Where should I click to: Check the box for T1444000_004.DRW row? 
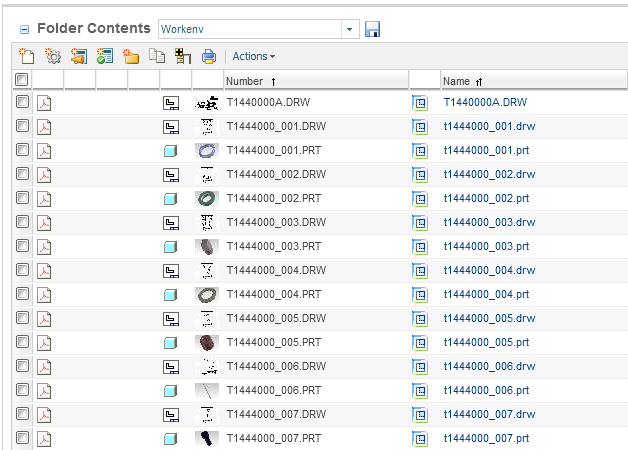click(22, 270)
